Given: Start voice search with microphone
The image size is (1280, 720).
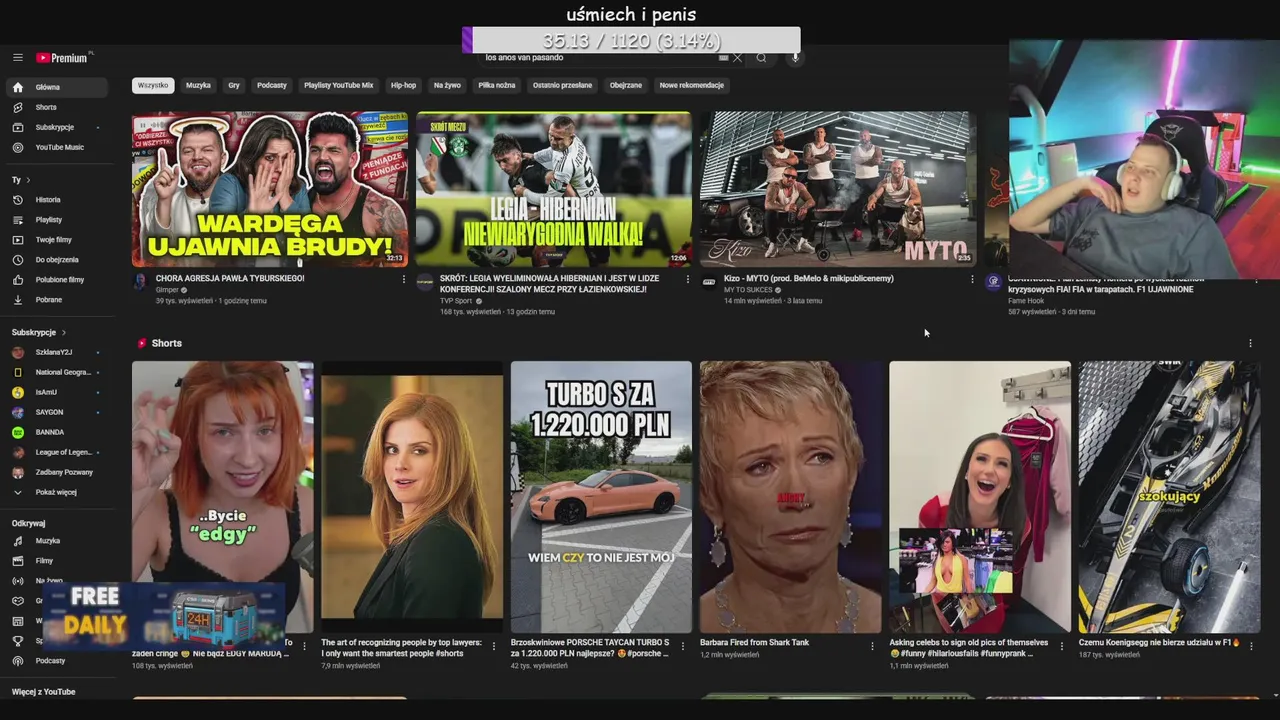Looking at the screenshot, I should pyautogui.click(x=796, y=58).
